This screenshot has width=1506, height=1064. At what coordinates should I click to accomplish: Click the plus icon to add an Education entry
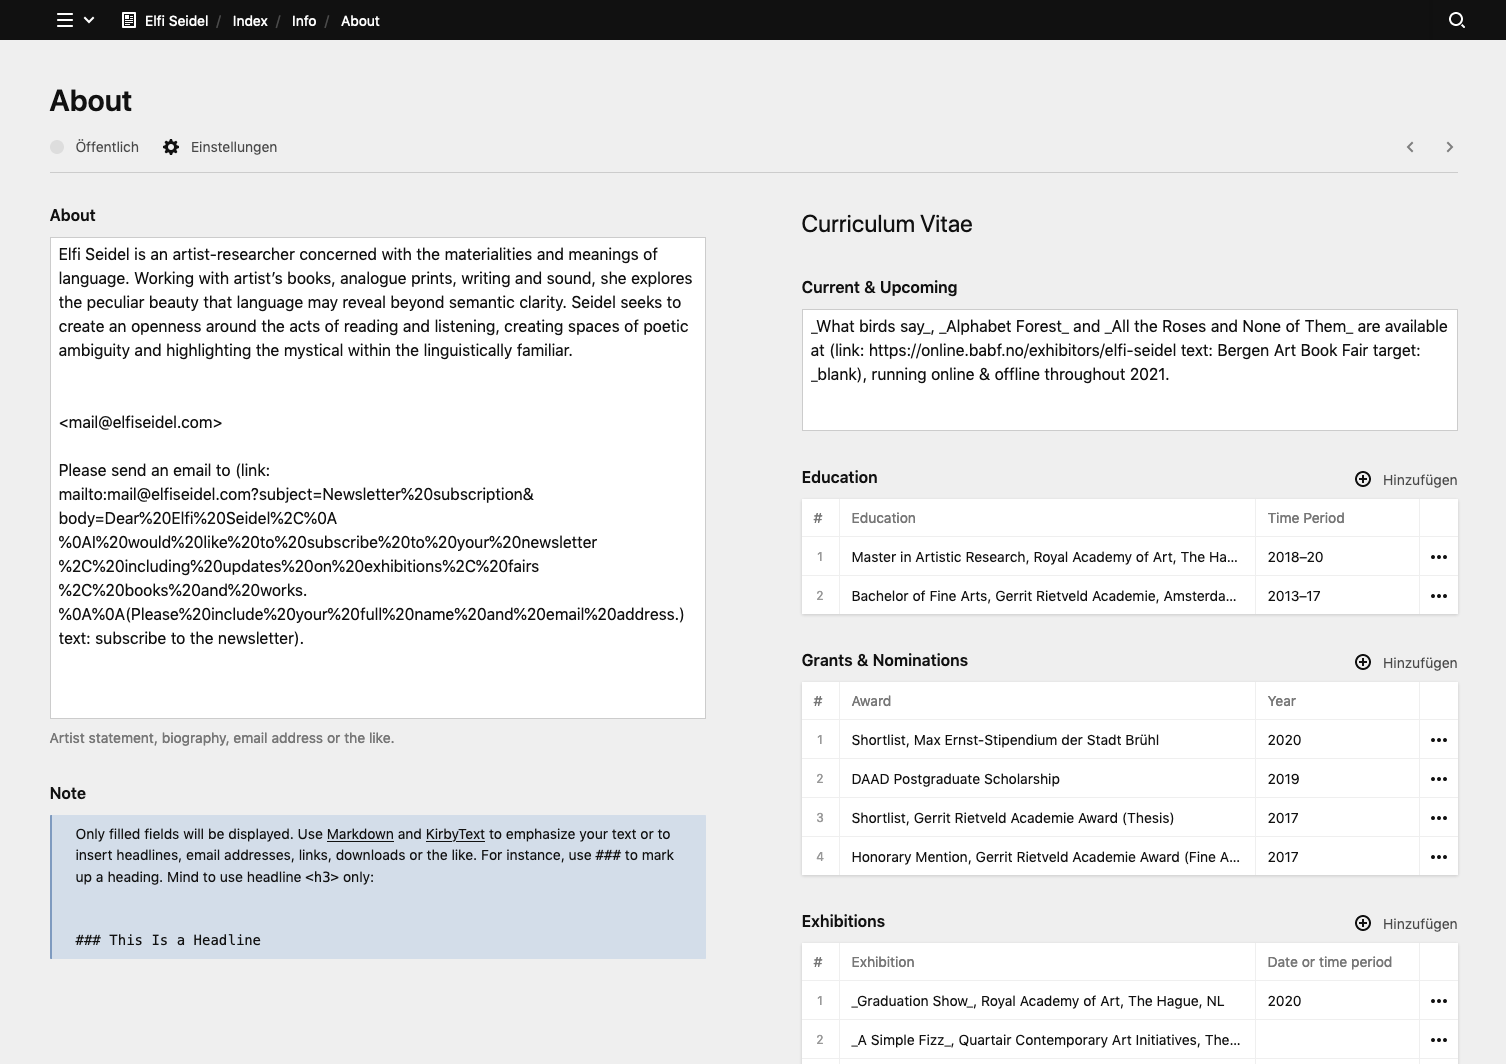1363,479
